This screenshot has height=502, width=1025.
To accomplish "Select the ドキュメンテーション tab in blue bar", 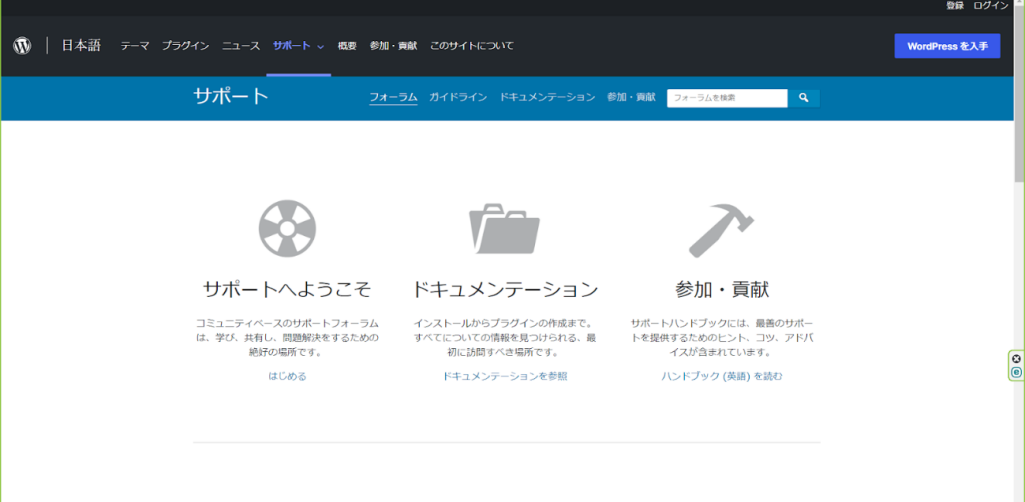I will (547, 97).
